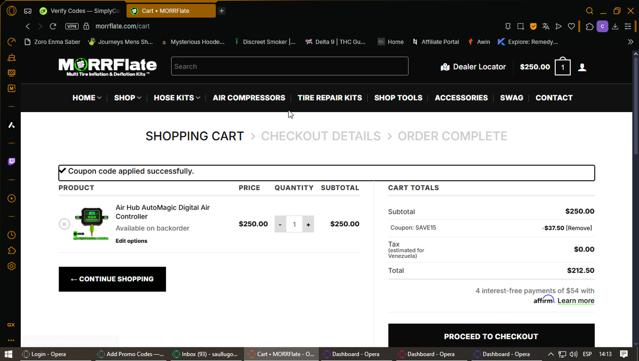Click the PROCEED TO CHECKOUT button
The height and width of the screenshot is (361, 639).
pyautogui.click(x=491, y=336)
